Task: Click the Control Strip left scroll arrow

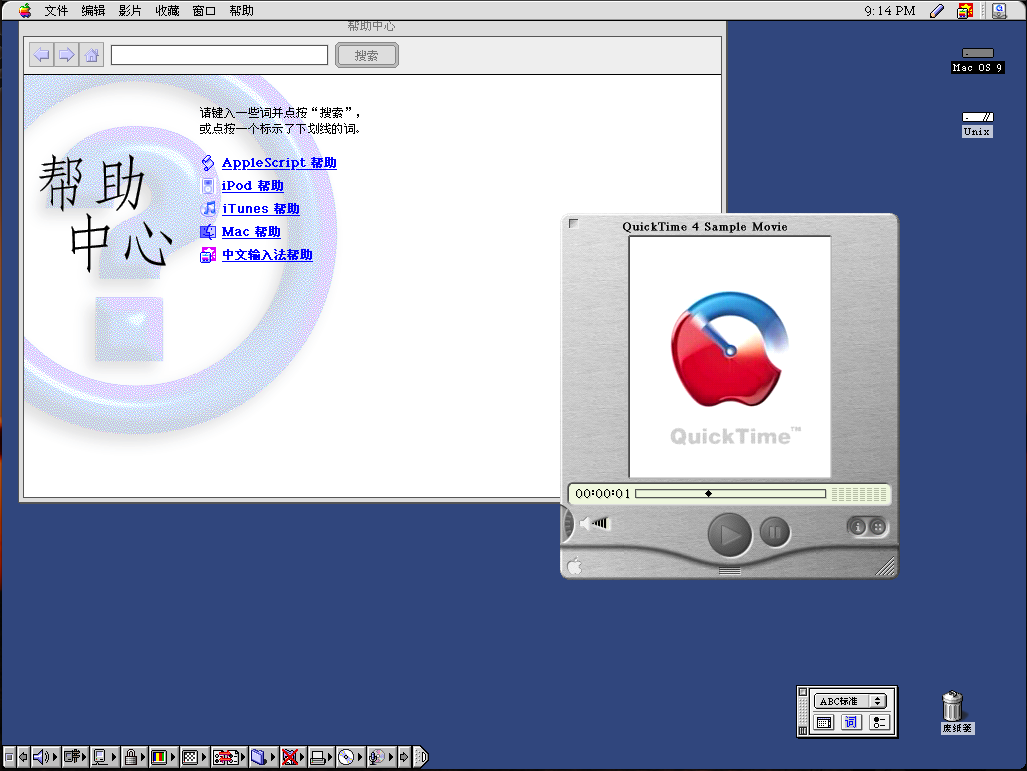Action: coord(24,757)
